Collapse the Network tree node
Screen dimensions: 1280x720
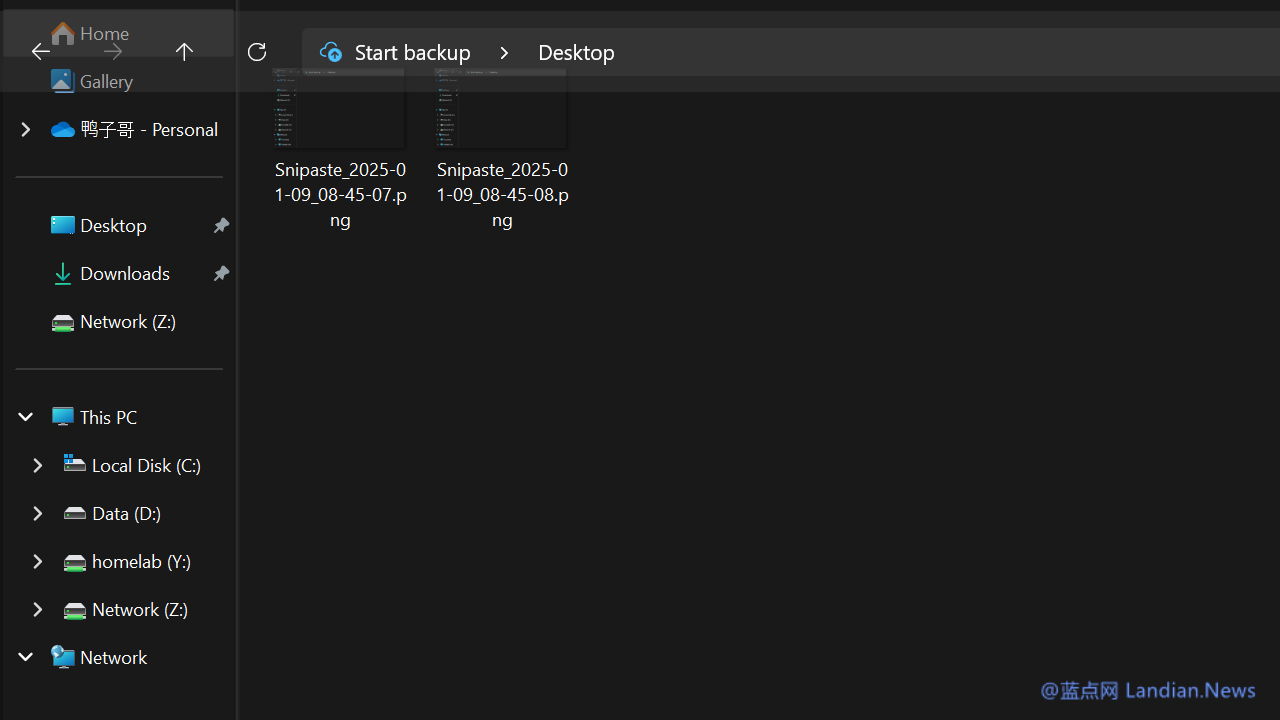(x=26, y=657)
